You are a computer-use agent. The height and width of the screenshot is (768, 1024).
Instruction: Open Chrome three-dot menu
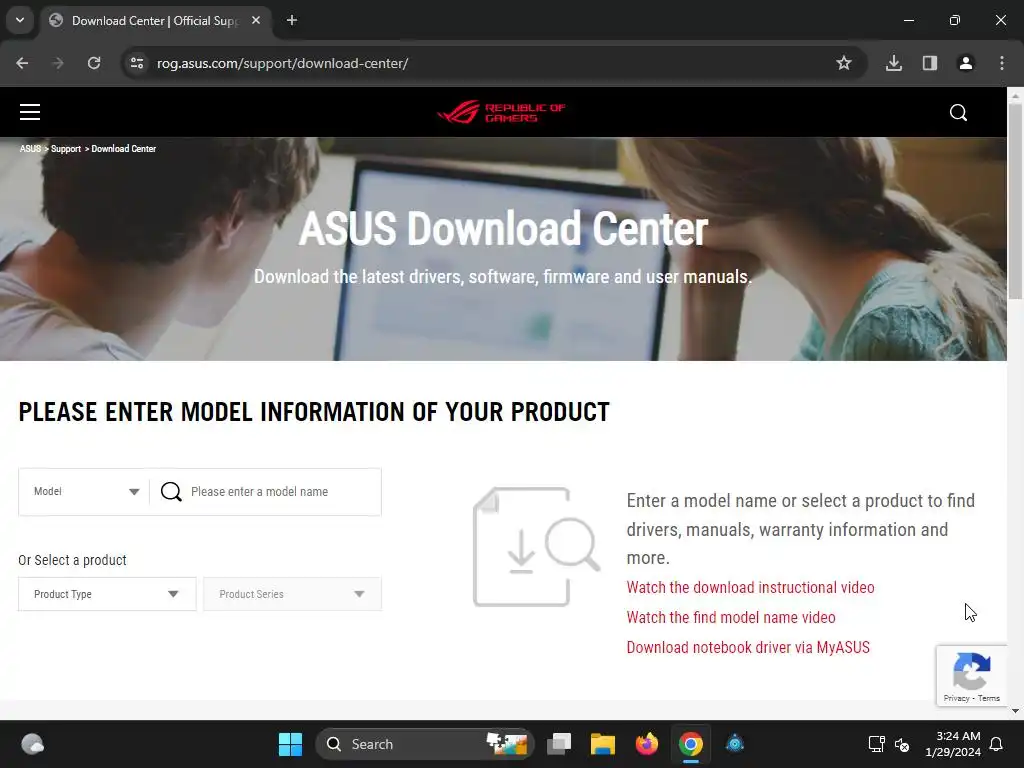point(1002,63)
